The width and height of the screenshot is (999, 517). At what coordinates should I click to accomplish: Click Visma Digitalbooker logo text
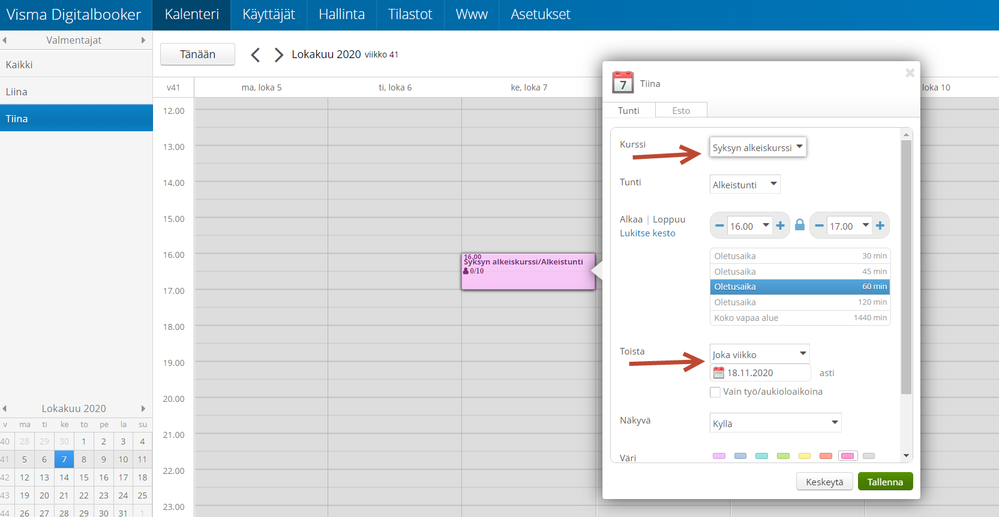[x=73, y=15]
